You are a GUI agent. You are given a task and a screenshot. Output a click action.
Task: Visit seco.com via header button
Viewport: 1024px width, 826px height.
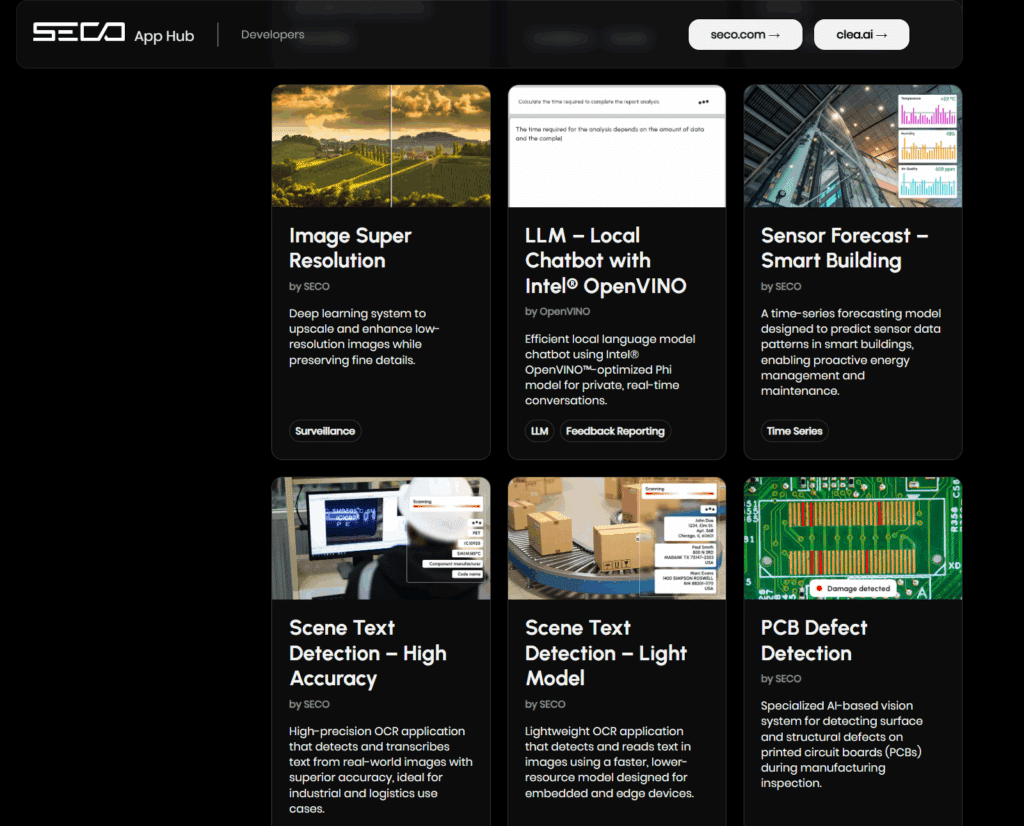click(745, 35)
